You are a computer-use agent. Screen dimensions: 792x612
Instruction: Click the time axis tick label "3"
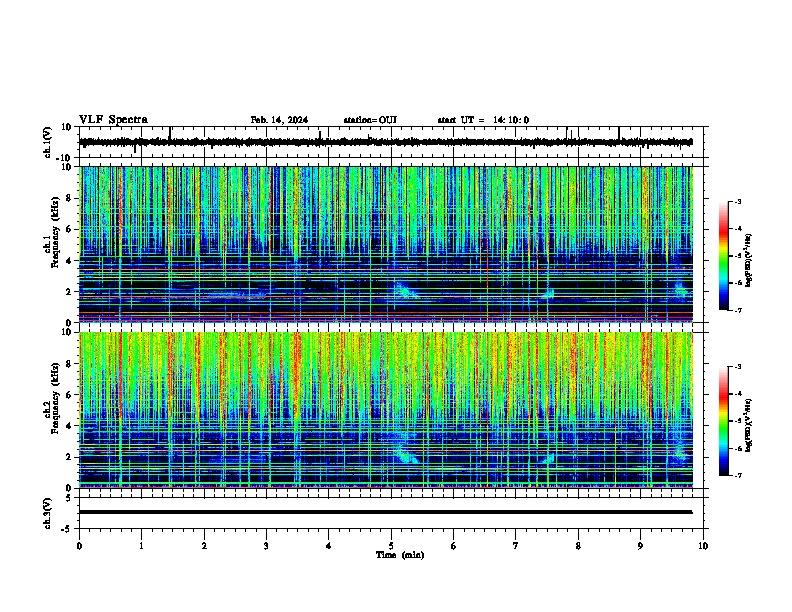[266, 546]
